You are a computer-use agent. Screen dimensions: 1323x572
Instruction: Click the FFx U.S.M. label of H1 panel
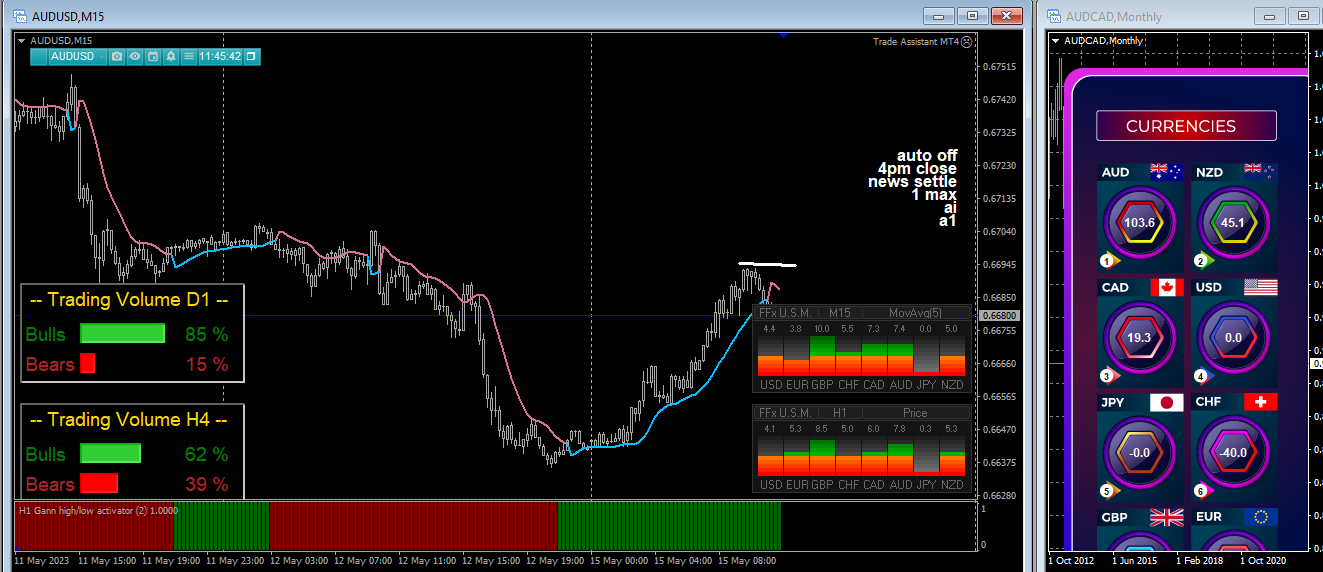point(784,412)
